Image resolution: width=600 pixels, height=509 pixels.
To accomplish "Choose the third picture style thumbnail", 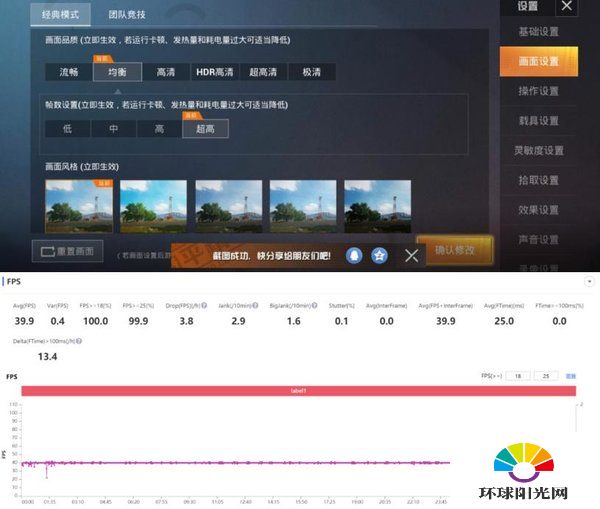I will (x=229, y=206).
